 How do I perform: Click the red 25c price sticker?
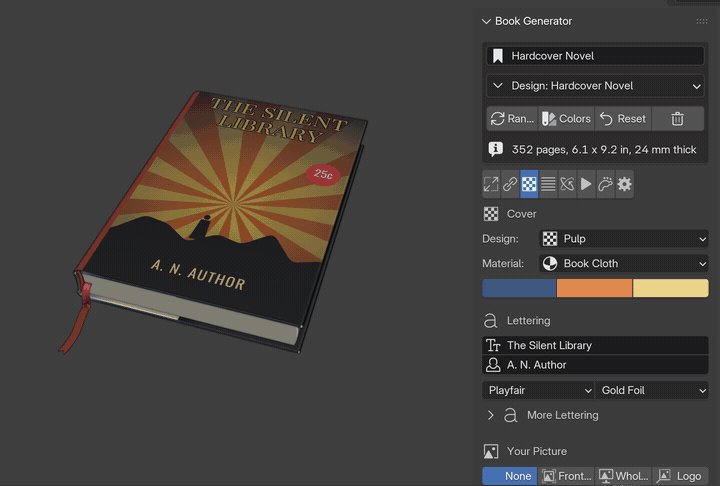[323, 175]
